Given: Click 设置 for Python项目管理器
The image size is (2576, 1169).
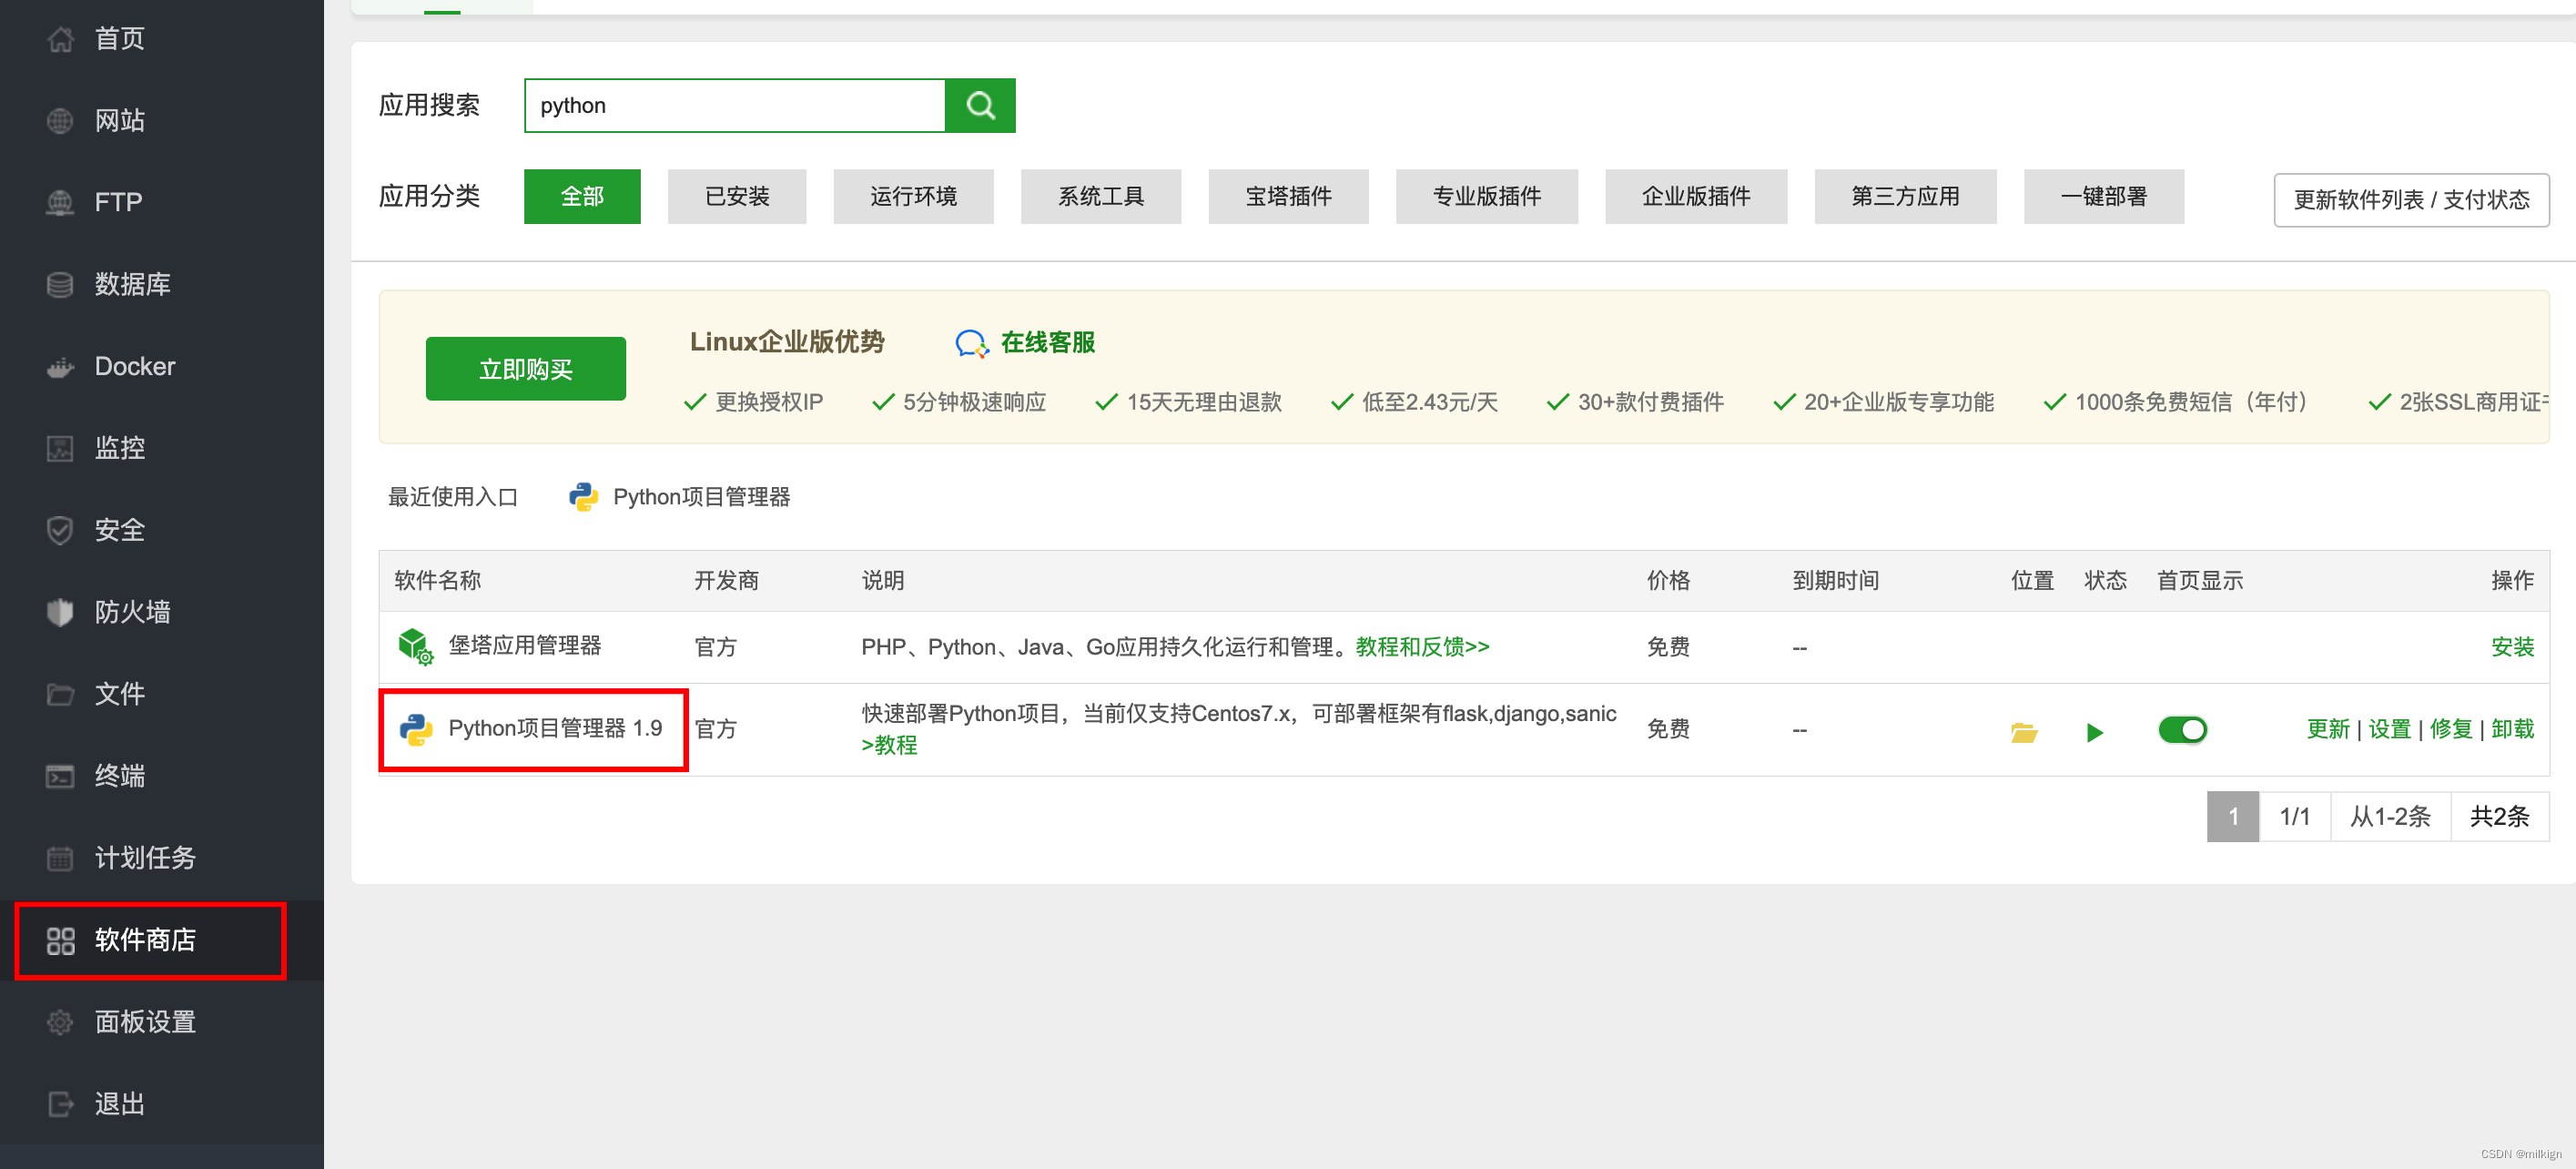Looking at the screenshot, I should (x=2389, y=730).
